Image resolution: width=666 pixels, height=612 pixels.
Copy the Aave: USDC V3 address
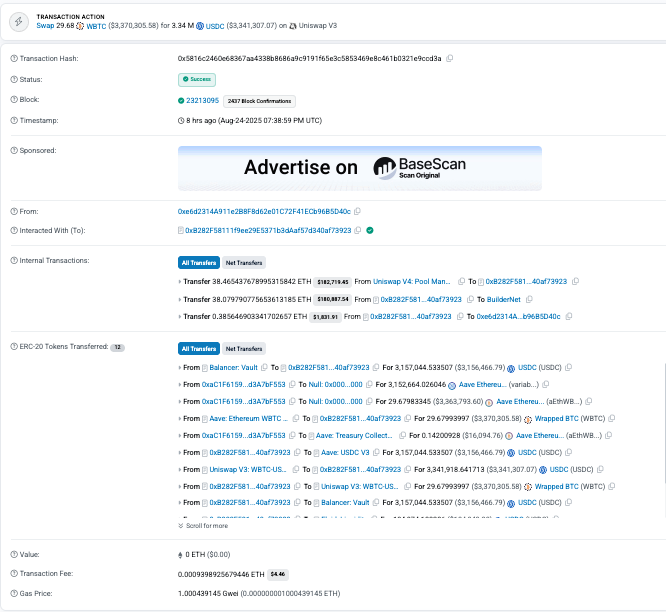coord(376,452)
